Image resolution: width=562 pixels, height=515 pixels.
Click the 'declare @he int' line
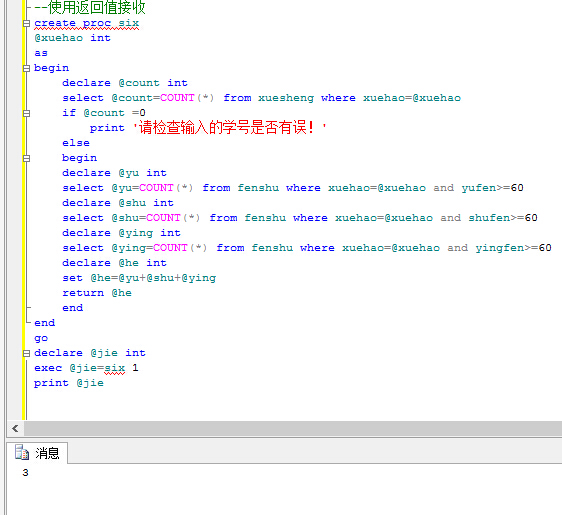(114, 263)
